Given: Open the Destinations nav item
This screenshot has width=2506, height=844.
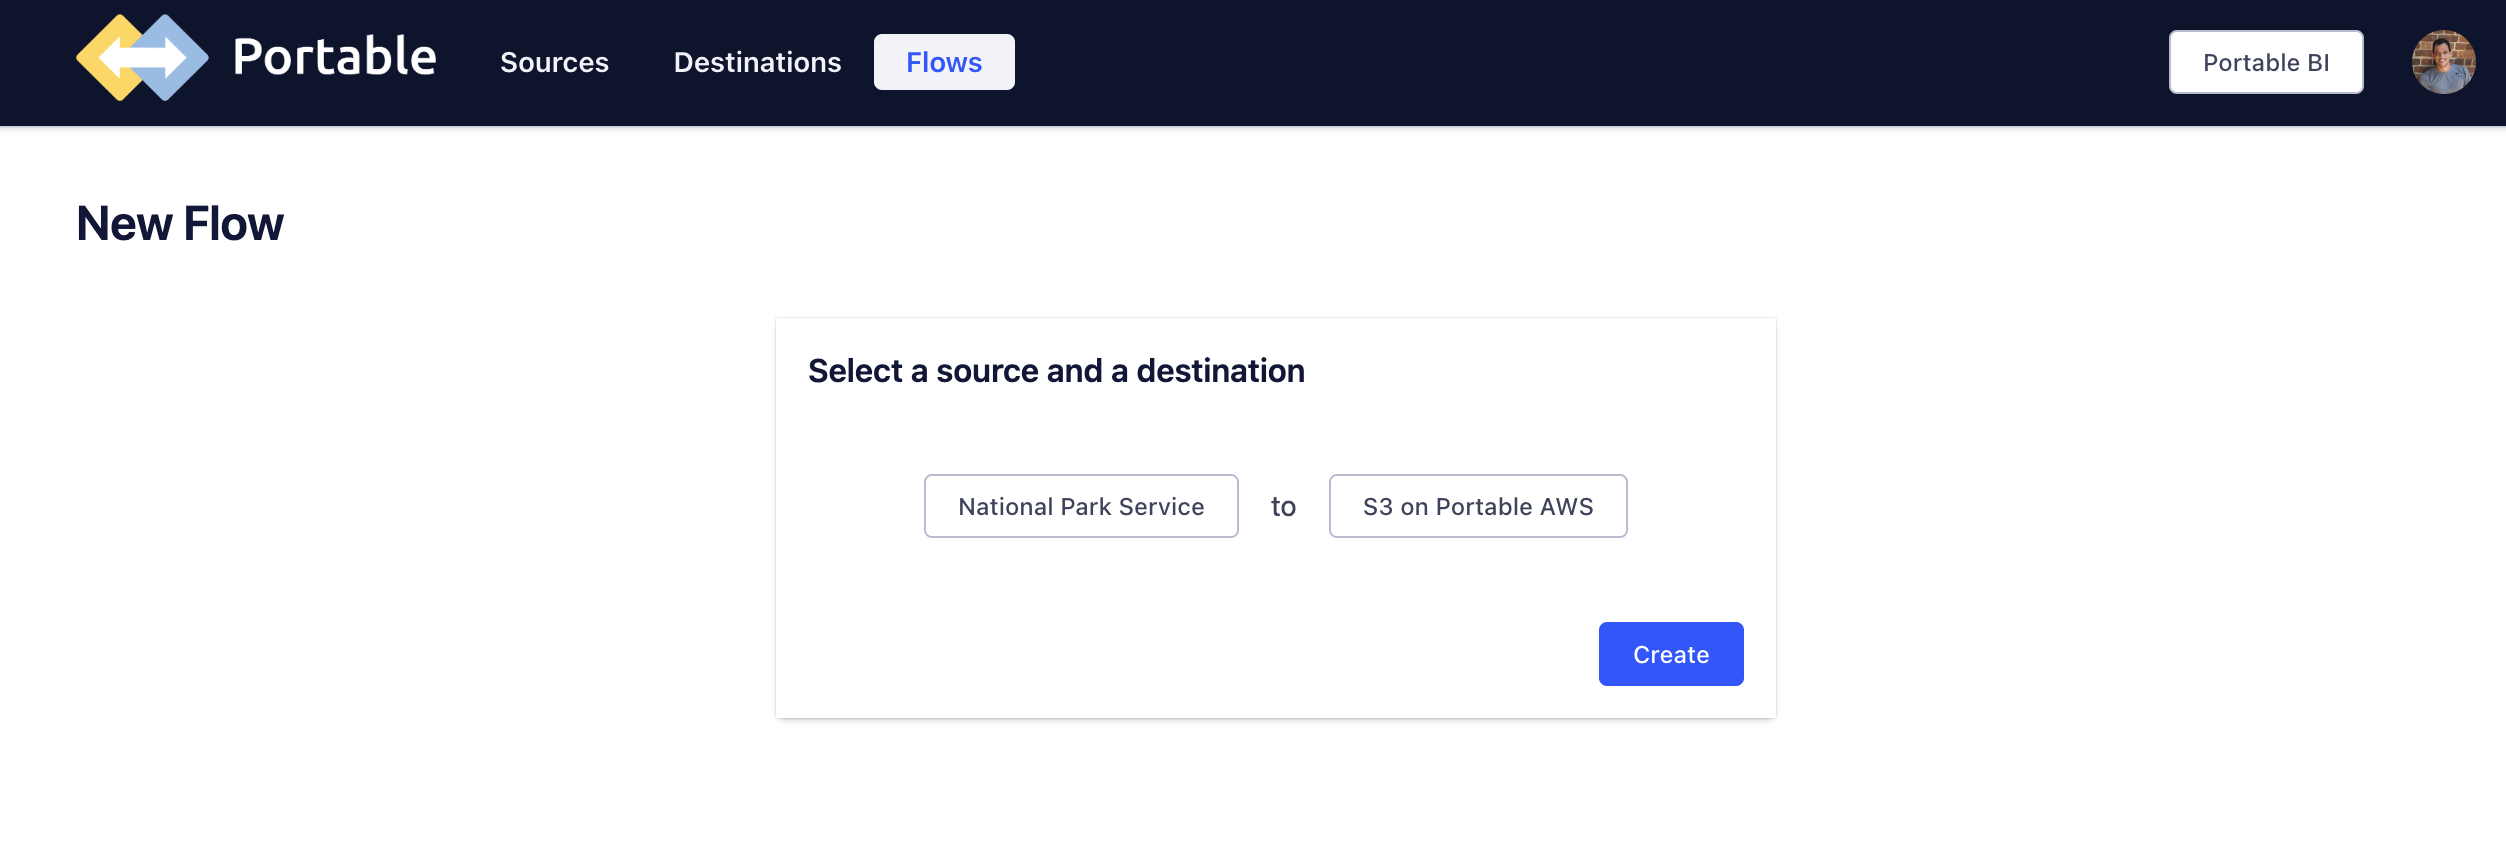Looking at the screenshot, I should pyautogui.click(x=757, y=63).
